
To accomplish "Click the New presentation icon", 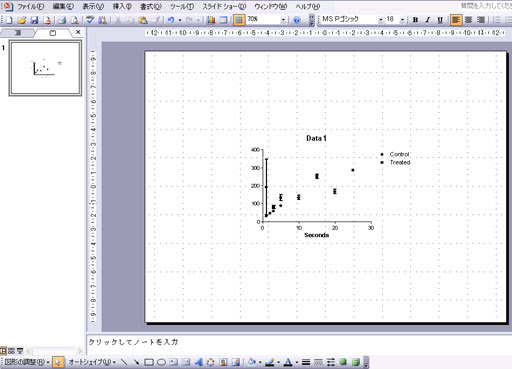I will pos(9,20).
